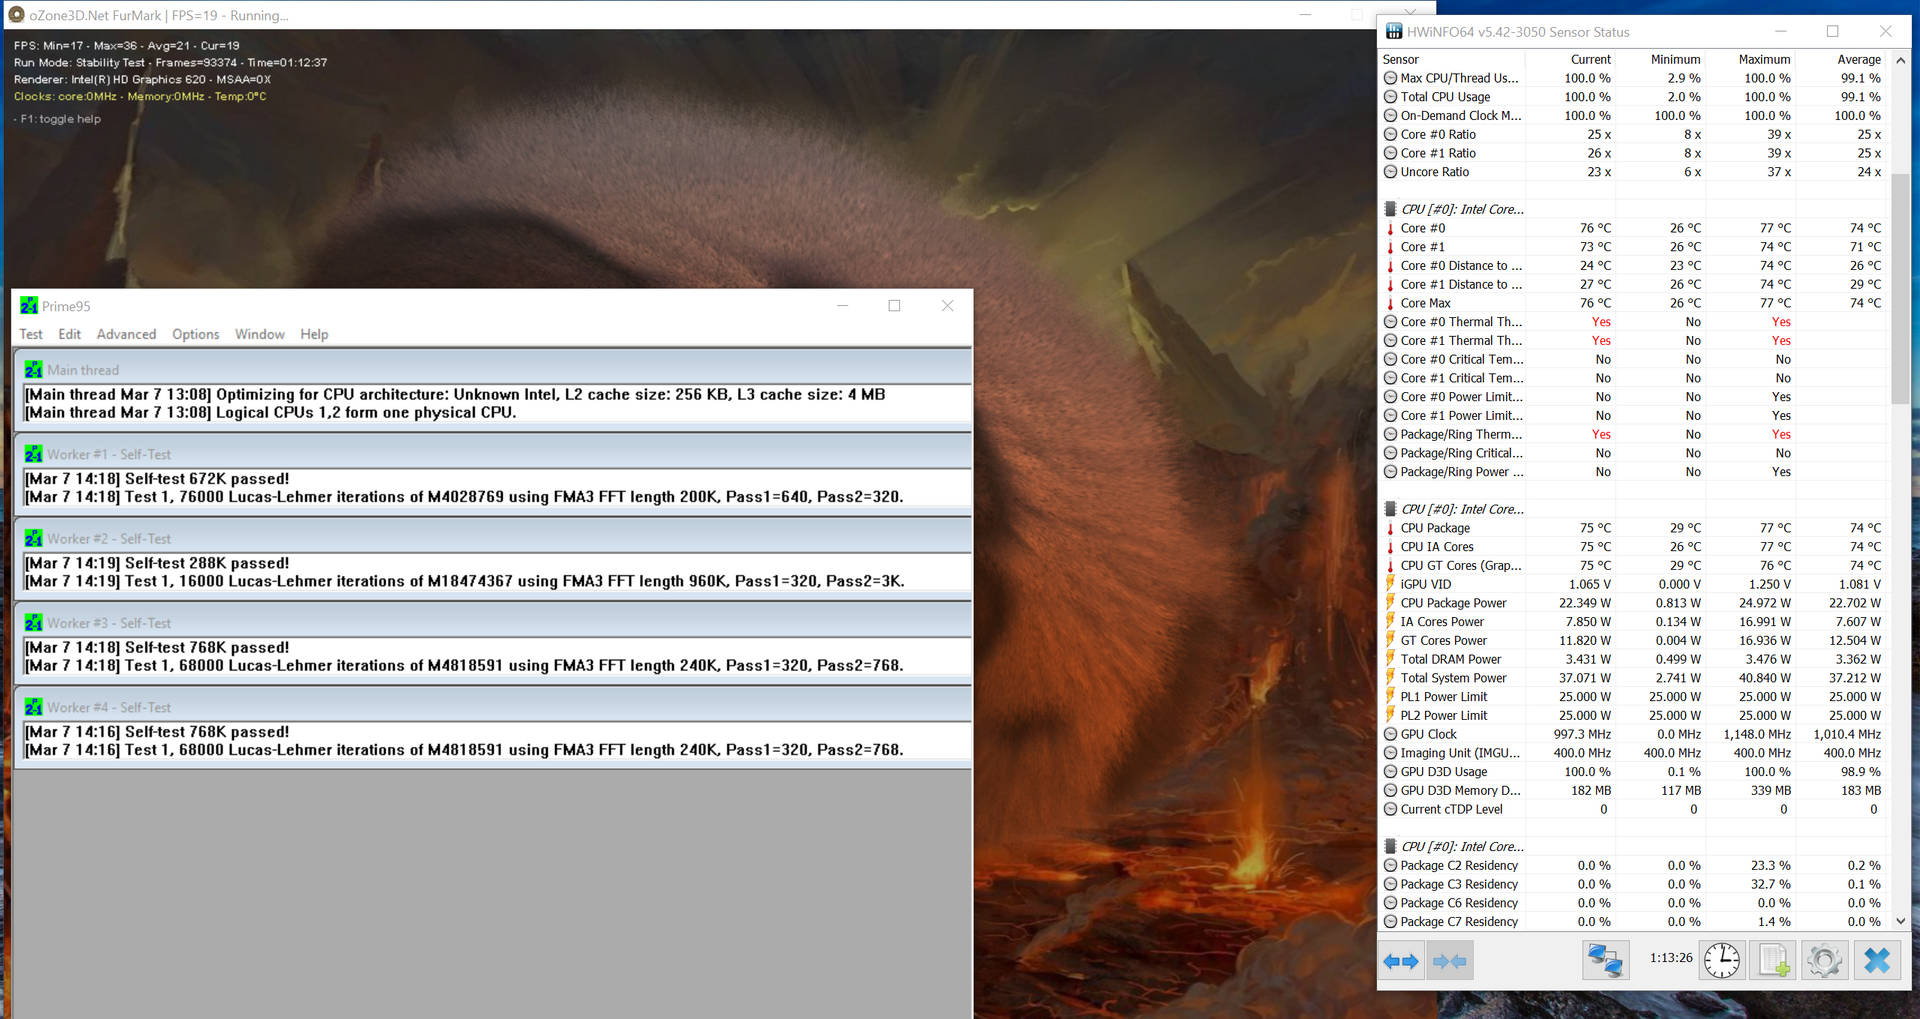This screenshot has width=1920, height=1019.
Task: Select Main thread title bar in Prime95
Action: 493,370
